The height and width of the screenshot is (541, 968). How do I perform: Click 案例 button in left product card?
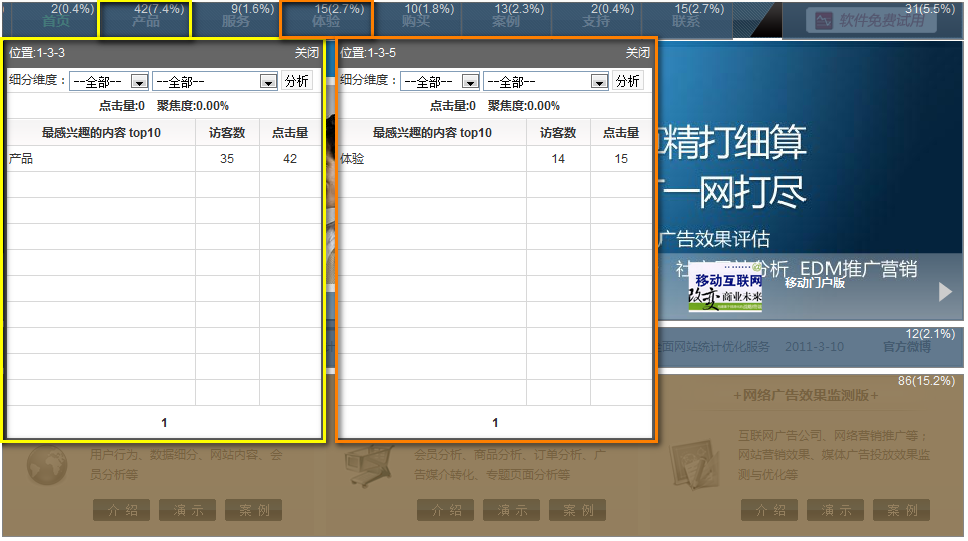pos(254,511)
